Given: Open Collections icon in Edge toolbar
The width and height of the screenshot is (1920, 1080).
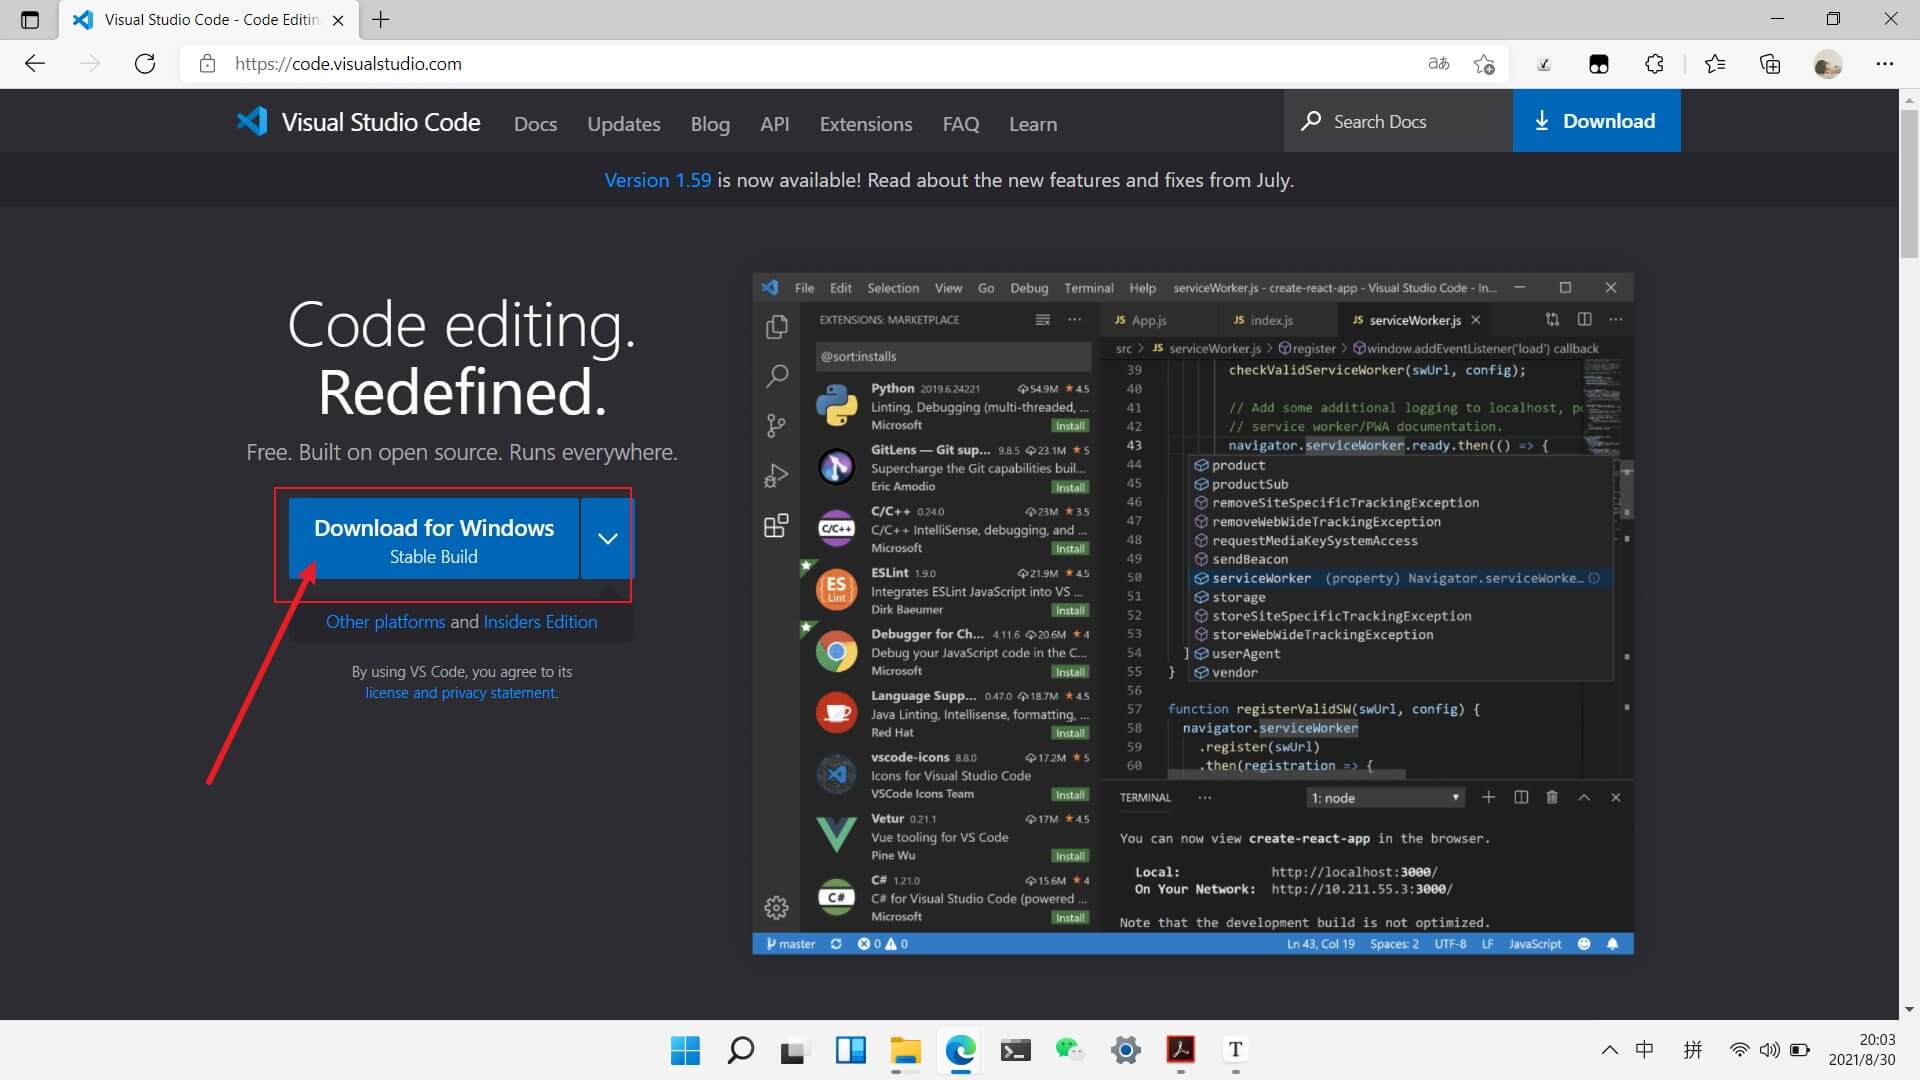Looking at the screenshot, I should pos(1770,64).
